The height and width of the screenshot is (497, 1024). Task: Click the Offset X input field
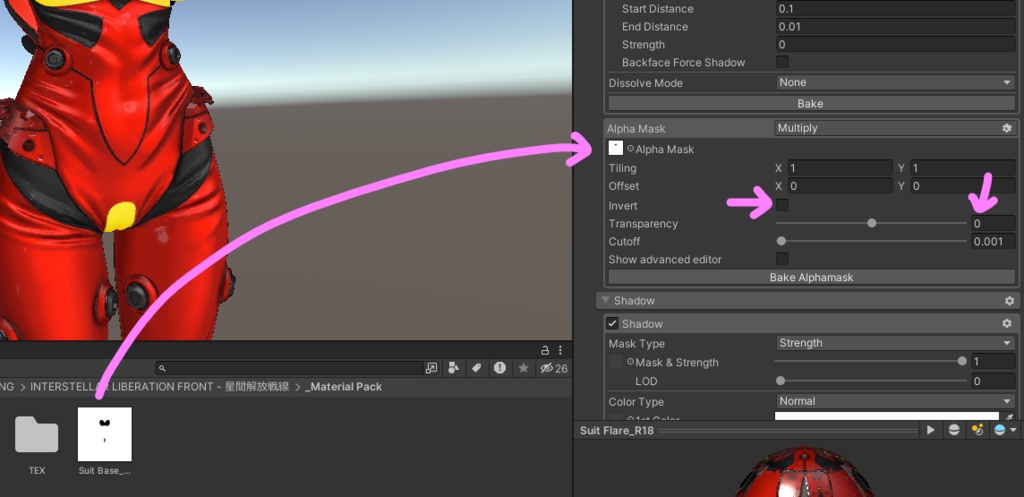[x=840, y=186]
